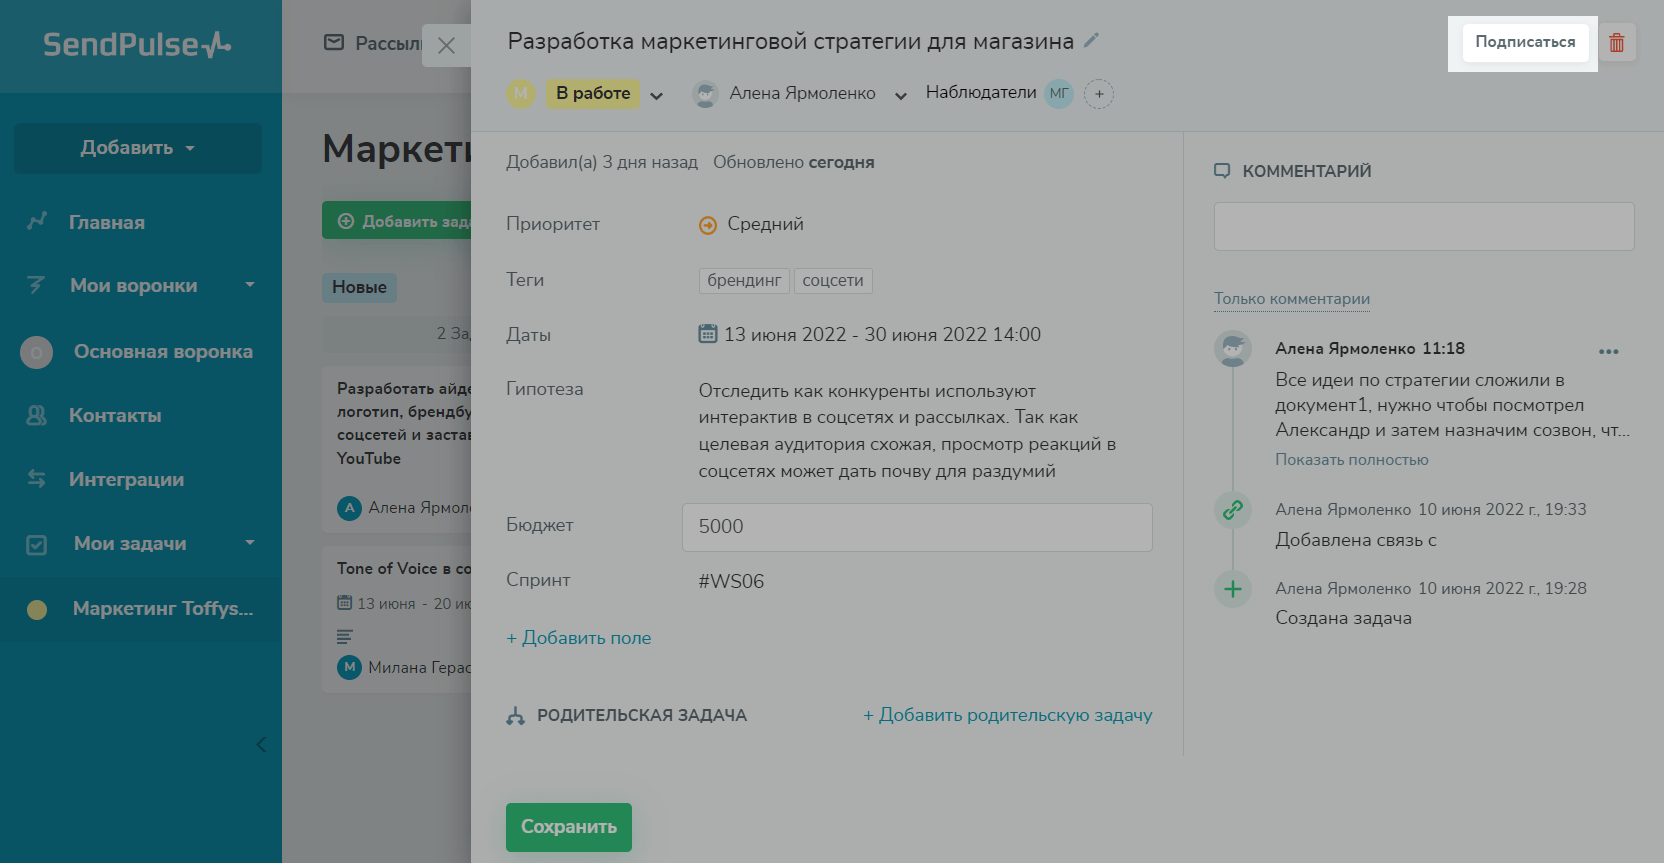Screen dimensions: 1664x863
Task: Click the Интеграции sidebar icon
Action: [x=37, y=479]
